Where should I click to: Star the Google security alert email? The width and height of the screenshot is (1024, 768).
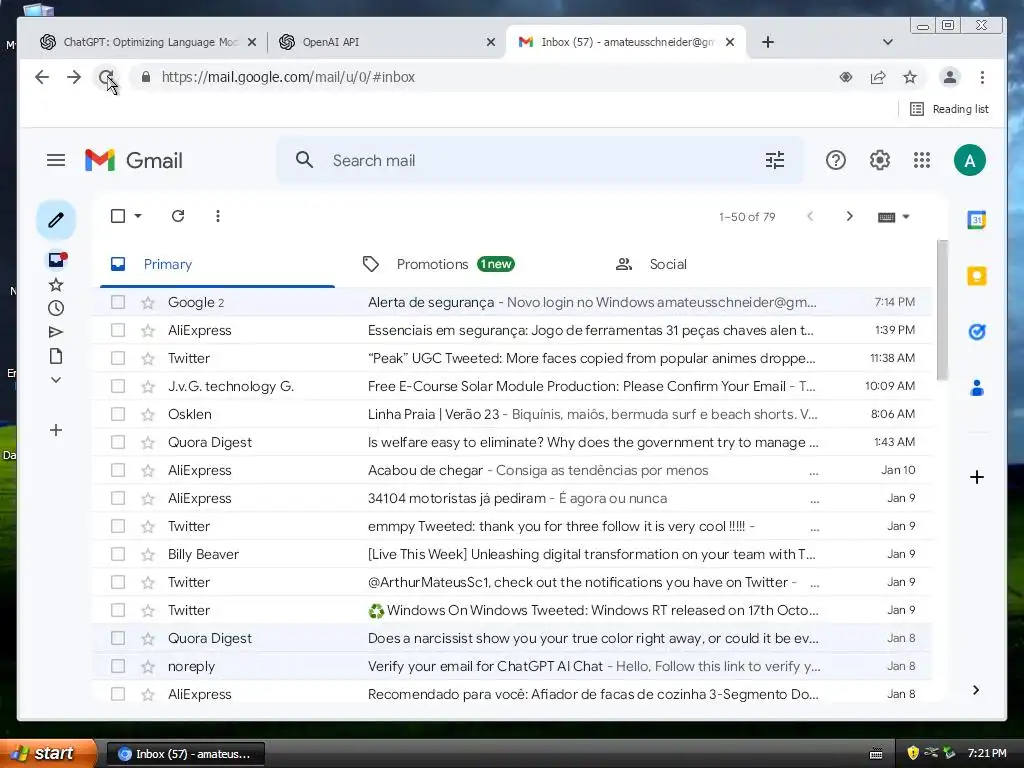(x=148, y=302)
